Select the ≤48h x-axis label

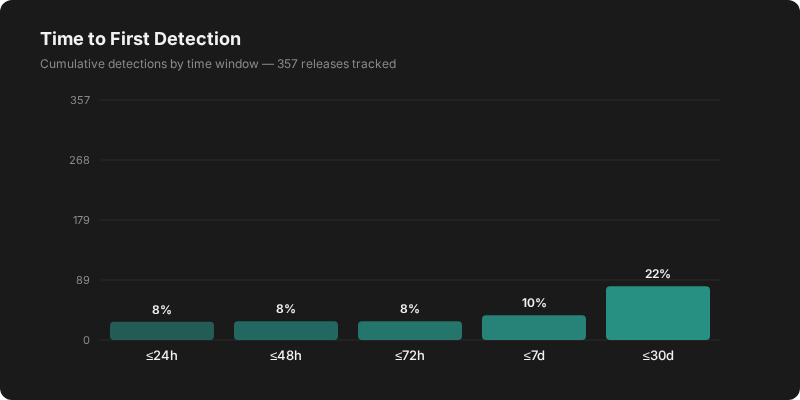pyautogui.click(x=286, y=356)
